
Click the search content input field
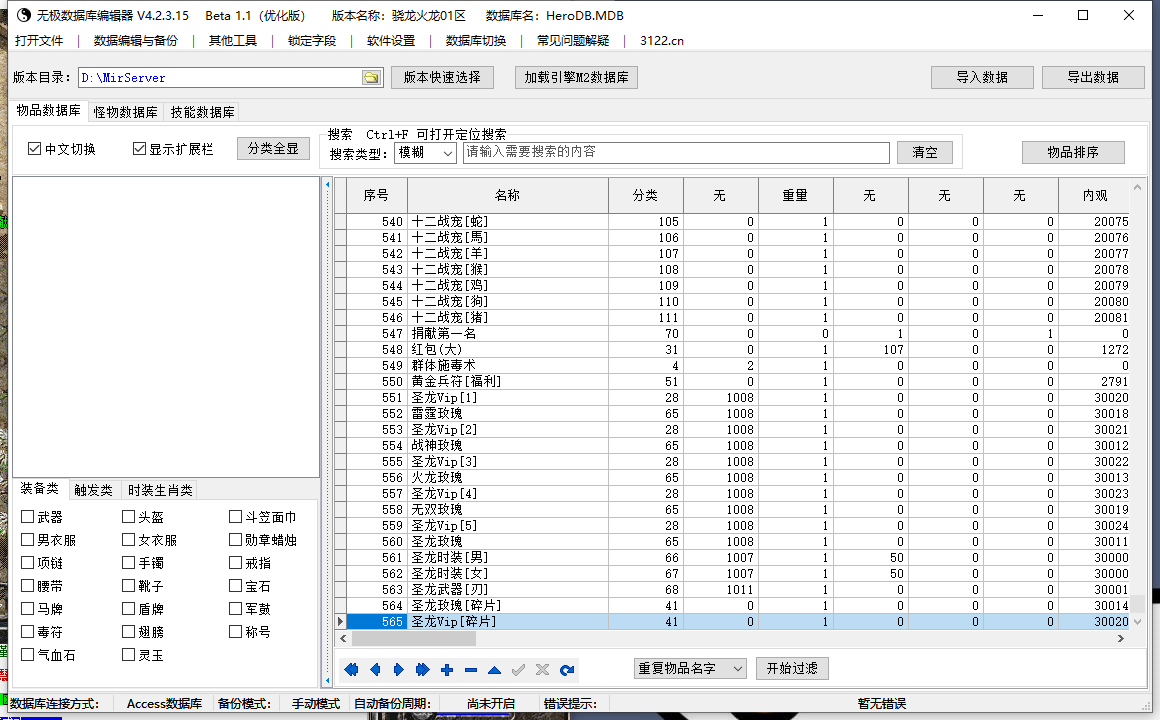tap(676, 152)
